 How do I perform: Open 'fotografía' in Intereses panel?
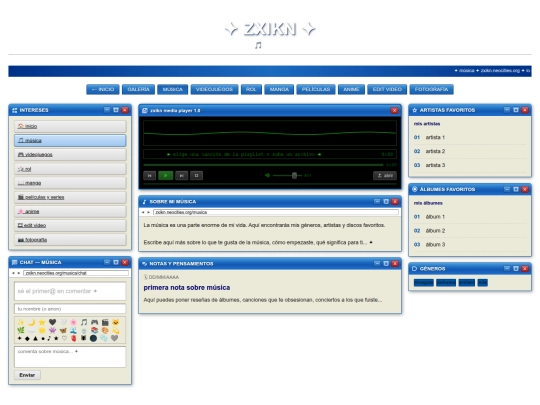click(70, 240)
